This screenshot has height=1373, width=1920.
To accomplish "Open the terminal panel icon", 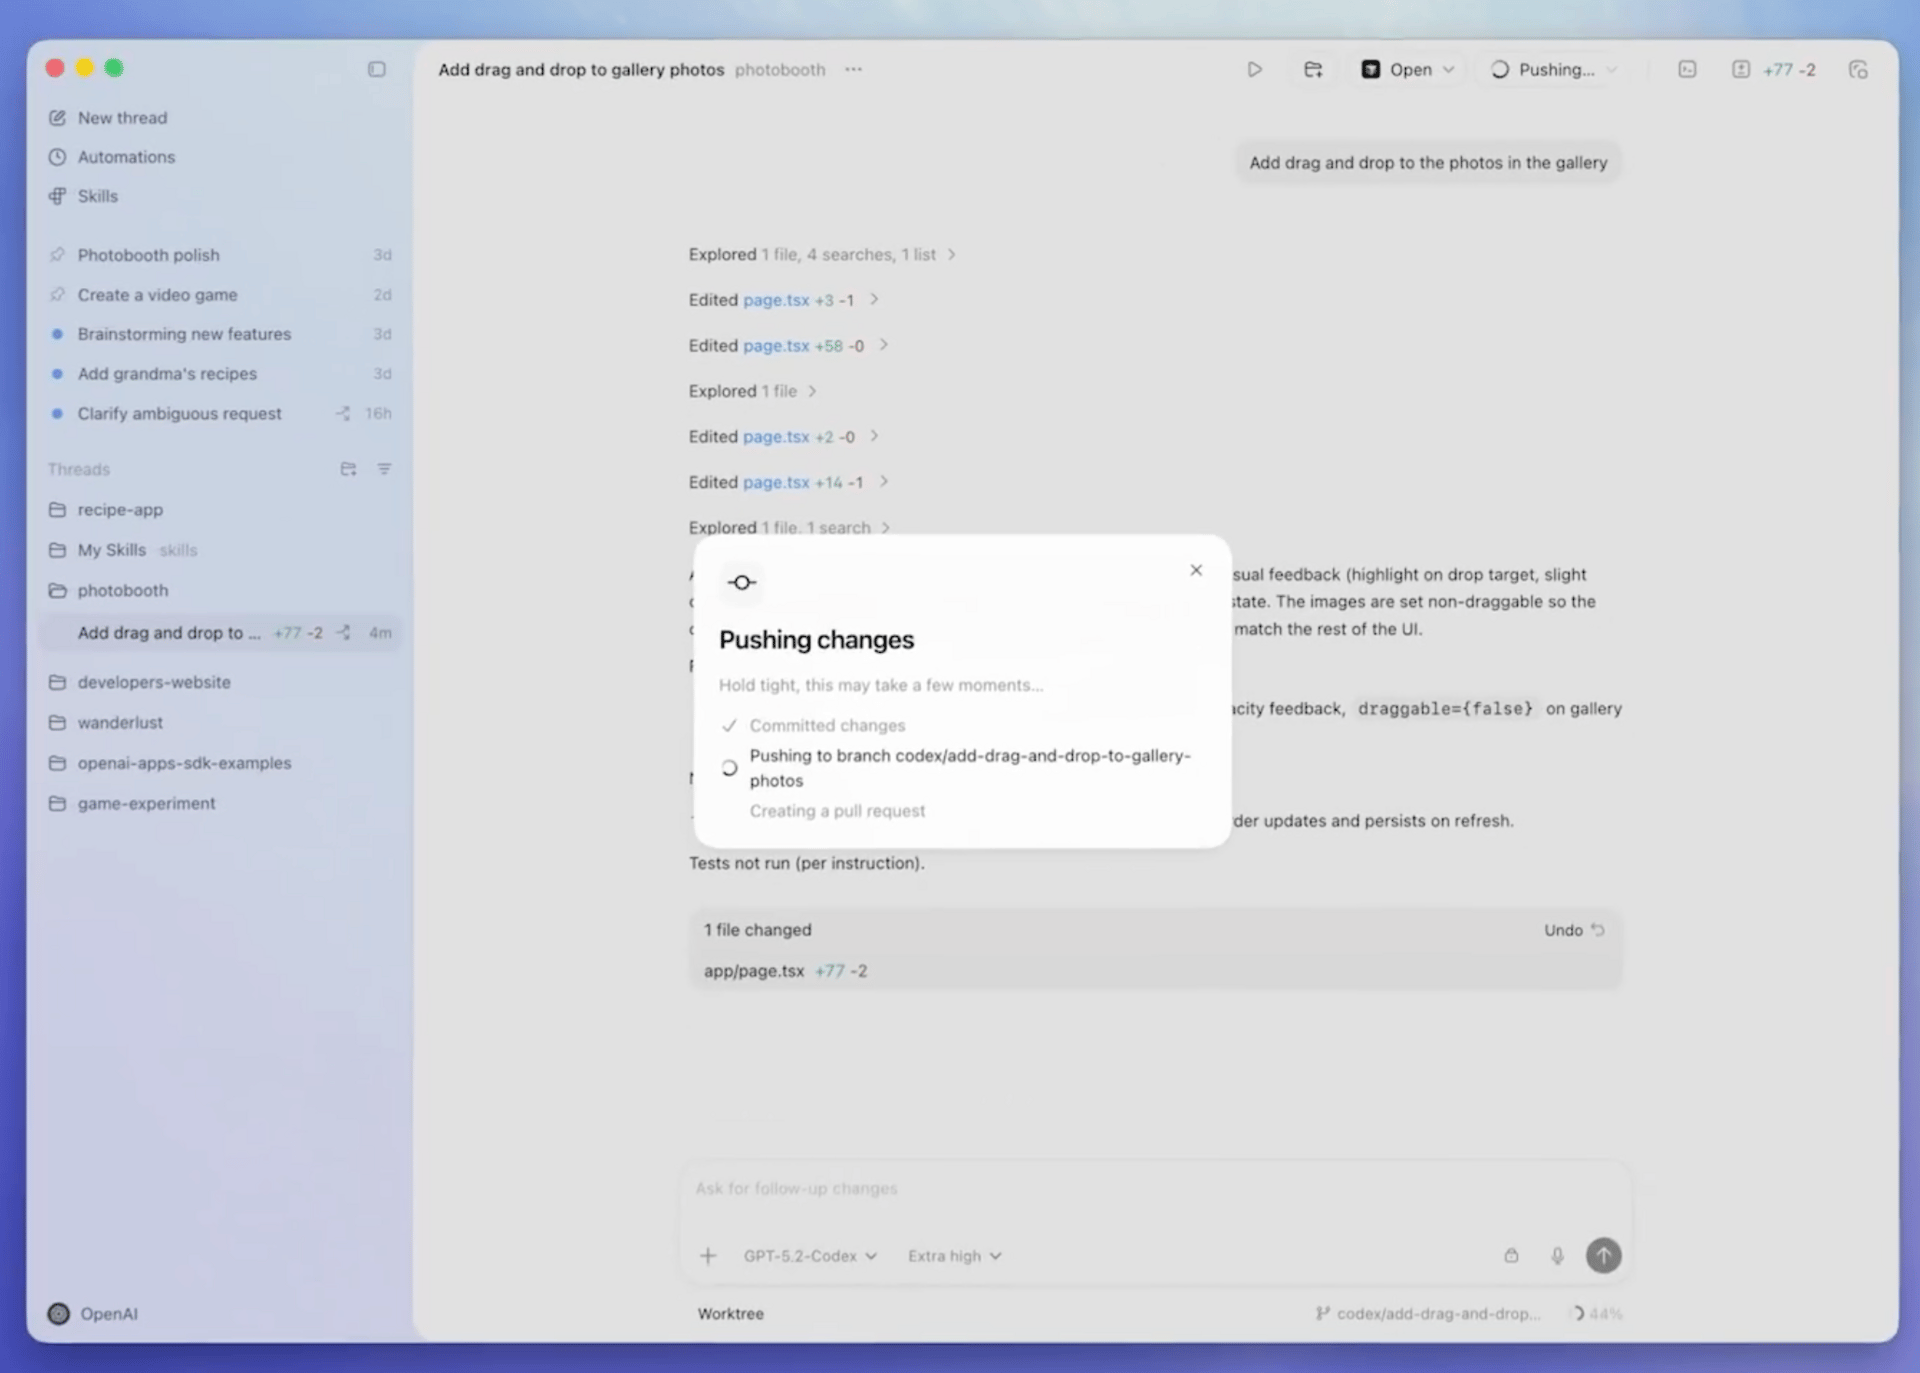I will 1687,69.
